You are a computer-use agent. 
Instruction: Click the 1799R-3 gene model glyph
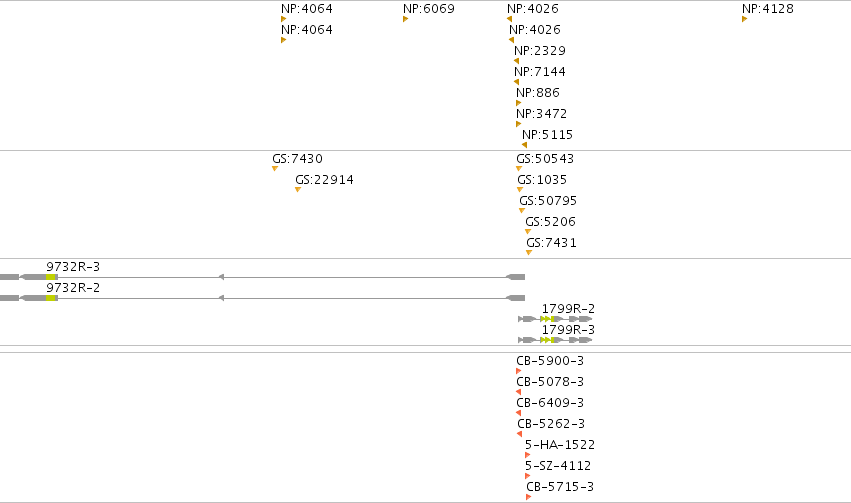(x=555, y=340)
